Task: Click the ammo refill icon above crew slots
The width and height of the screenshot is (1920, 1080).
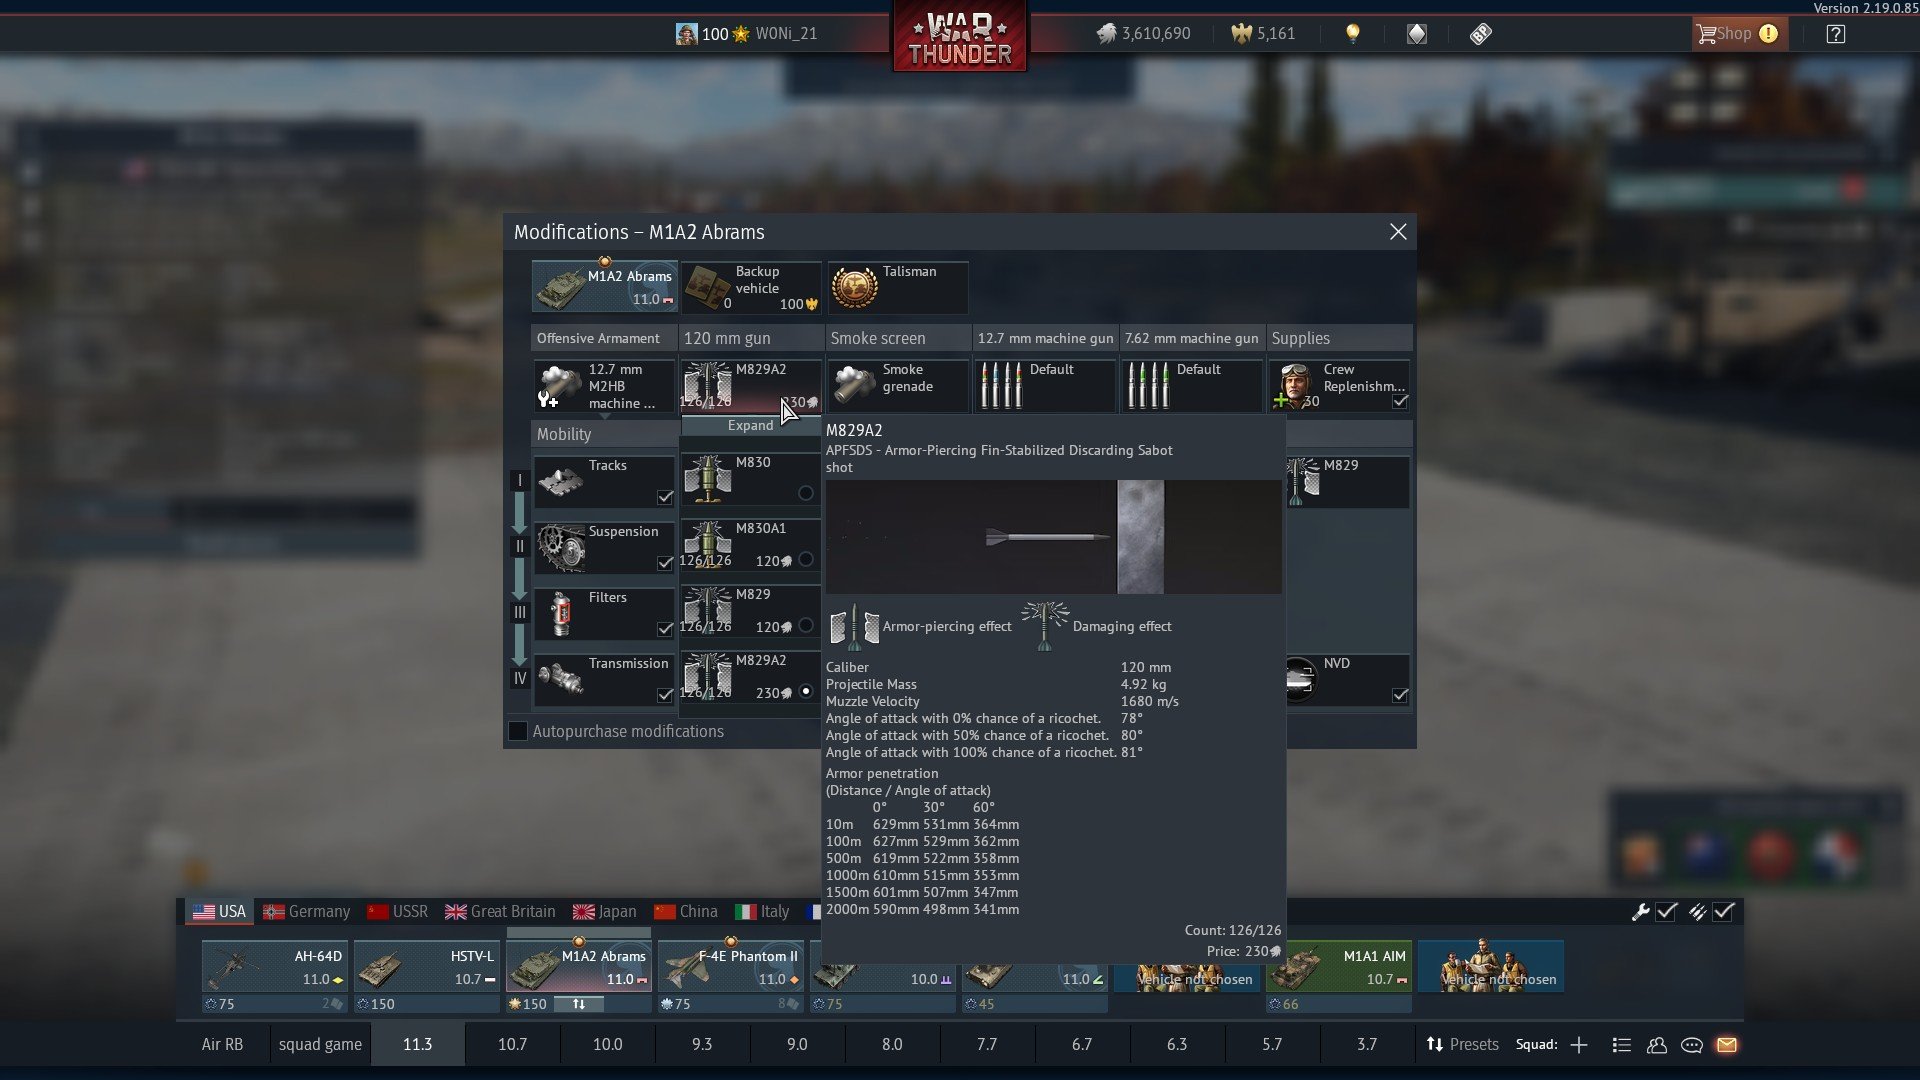Action: [x=1697, y=912]
